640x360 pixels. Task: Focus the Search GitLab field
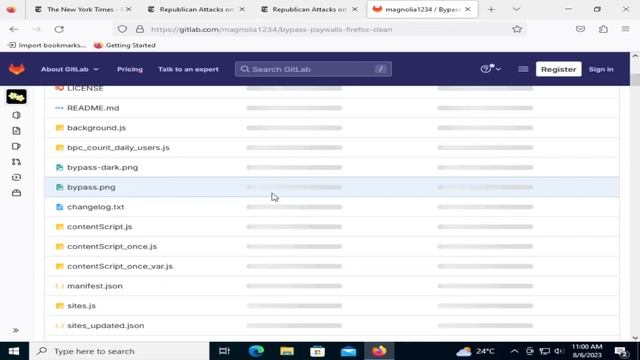(x=313, y=69)
